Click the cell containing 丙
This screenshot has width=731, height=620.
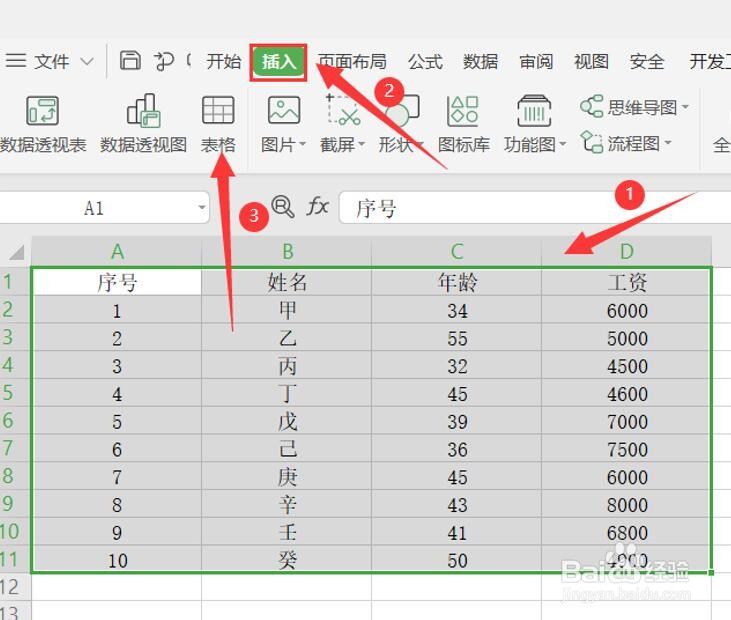click(x=287, y=365)
